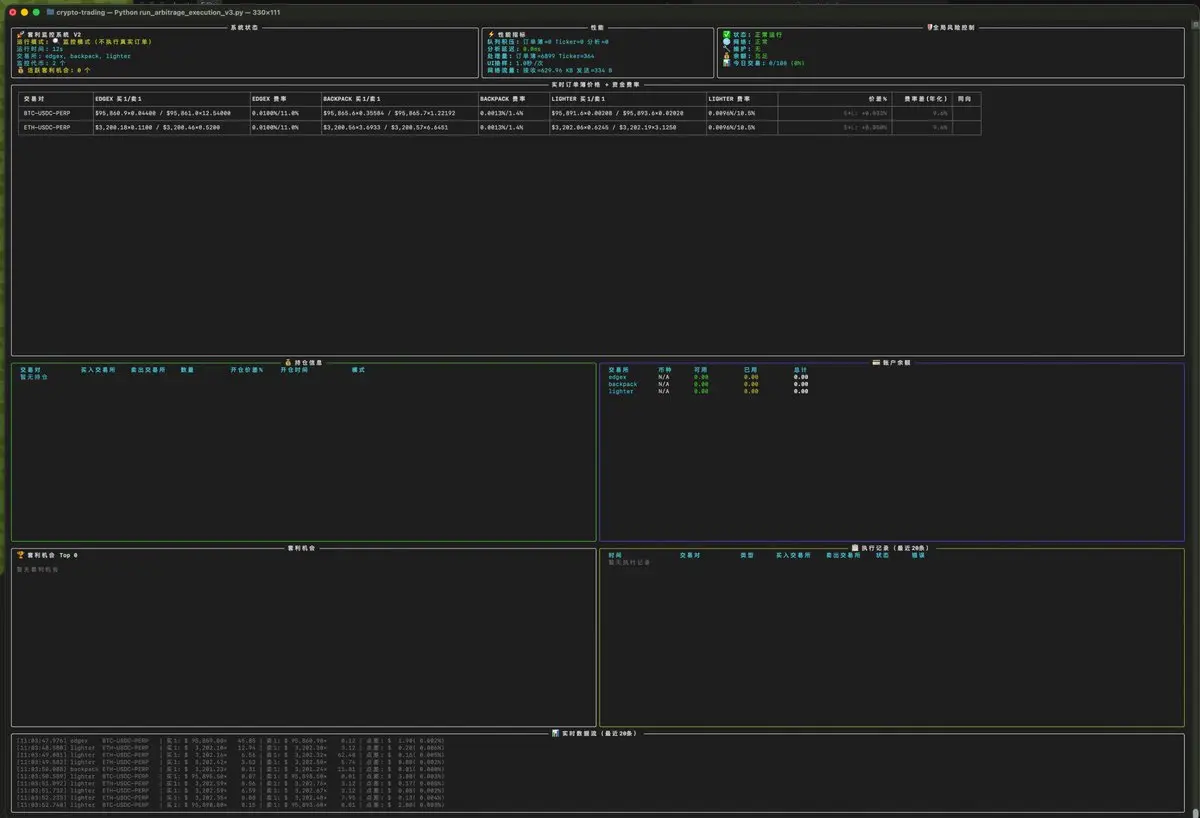Viewport: 1200px width, 818px height.
Task: Click the chart icon in 实时数据流 title
Action: click(555, 733)
